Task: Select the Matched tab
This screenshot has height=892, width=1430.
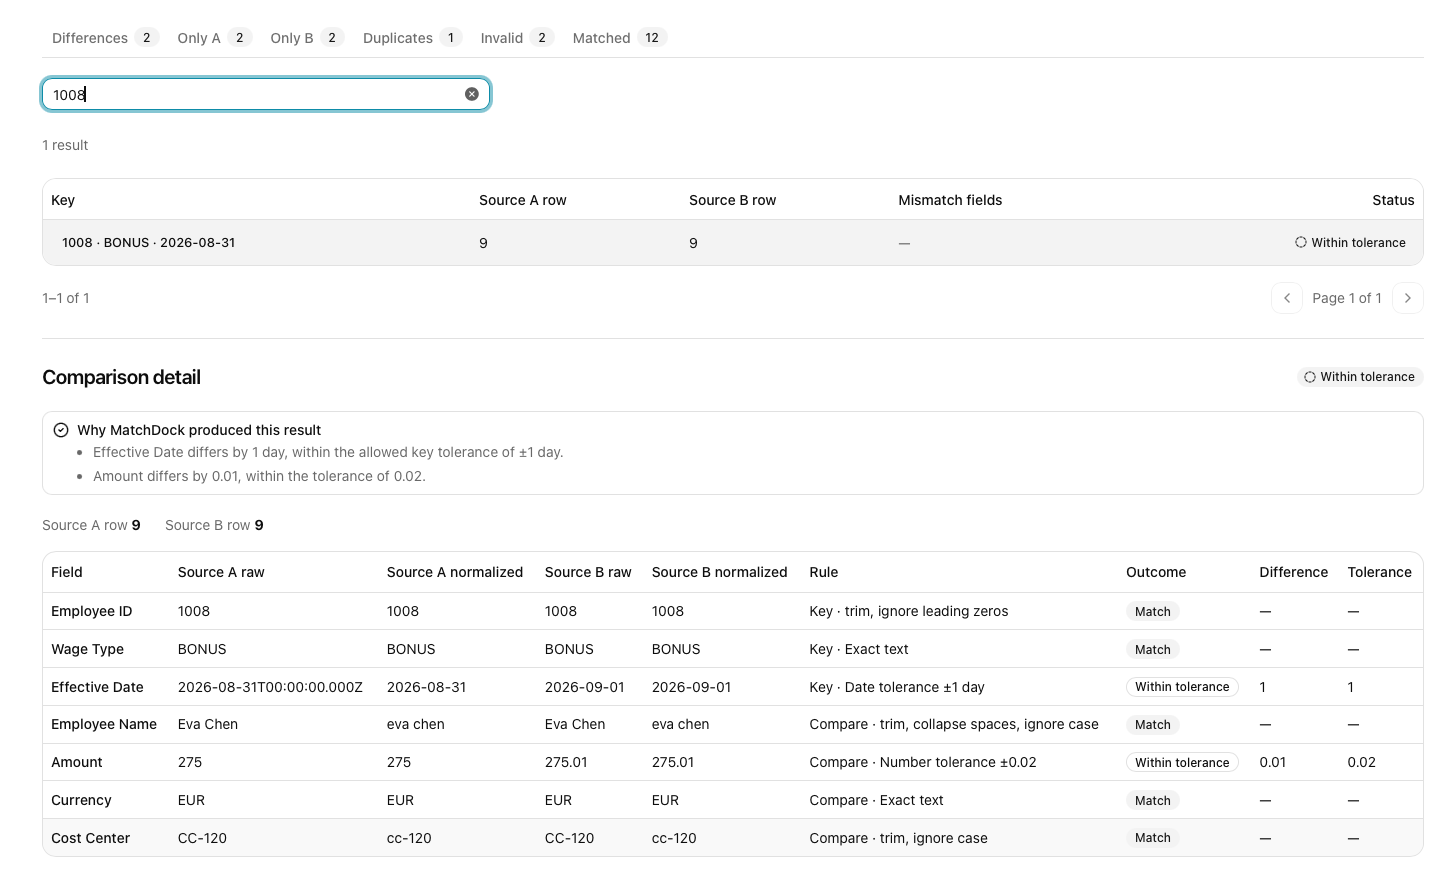Action: point(619,38)
